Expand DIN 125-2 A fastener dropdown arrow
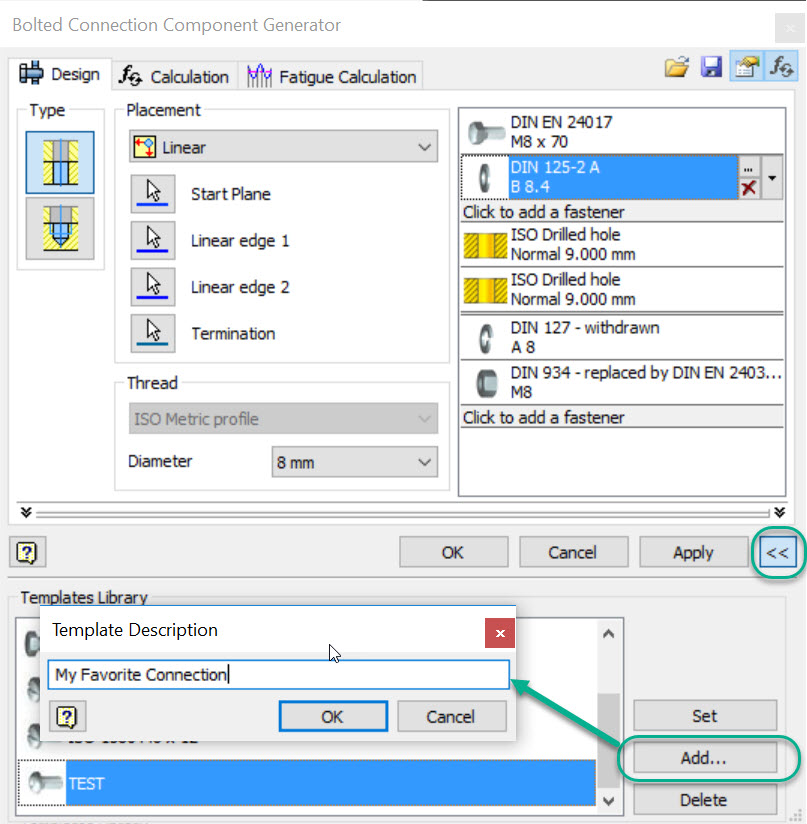 (772, 178)
